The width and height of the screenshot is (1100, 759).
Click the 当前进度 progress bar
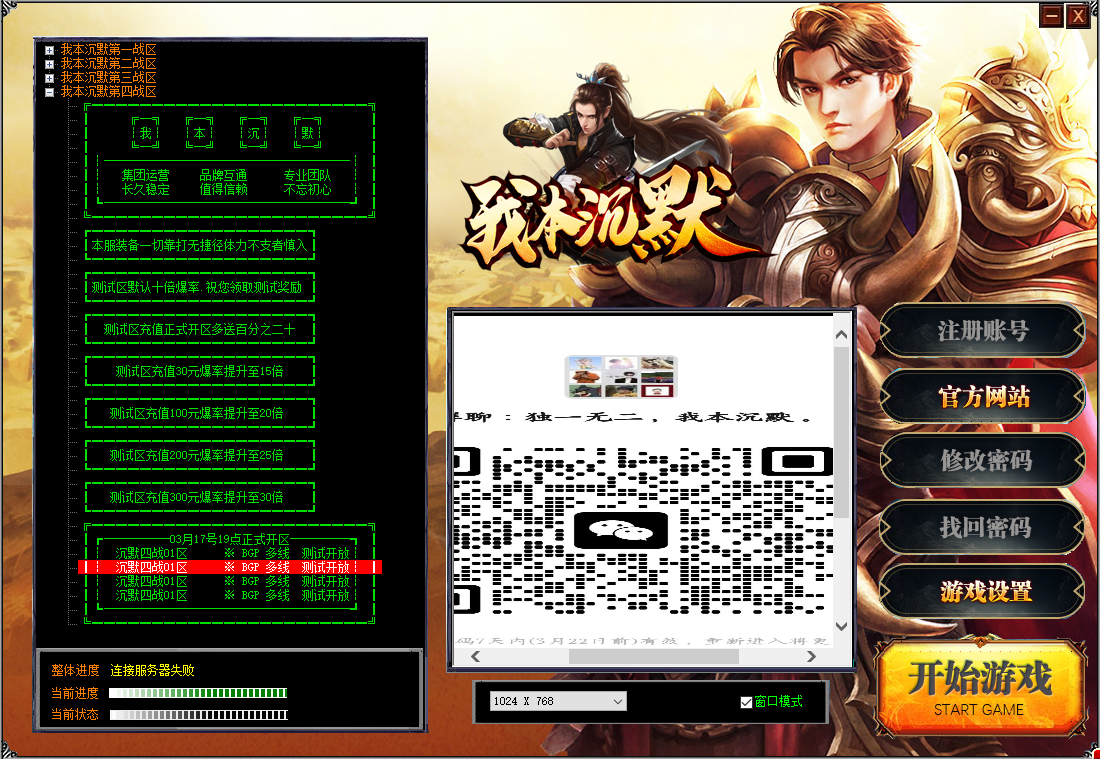pos(198,693)
